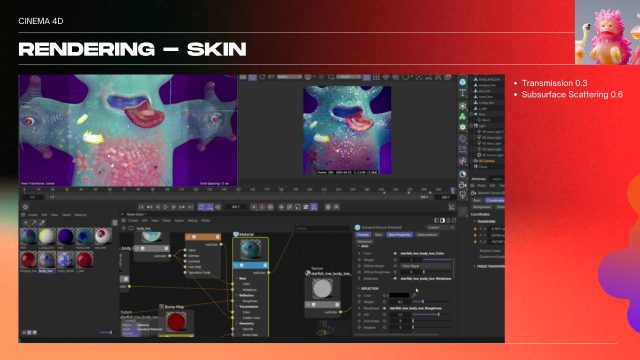Click the Material Manager hamburger menu icon
Image resolution: width=640 pixels, height=360 pixels.
tap(23, 215)
